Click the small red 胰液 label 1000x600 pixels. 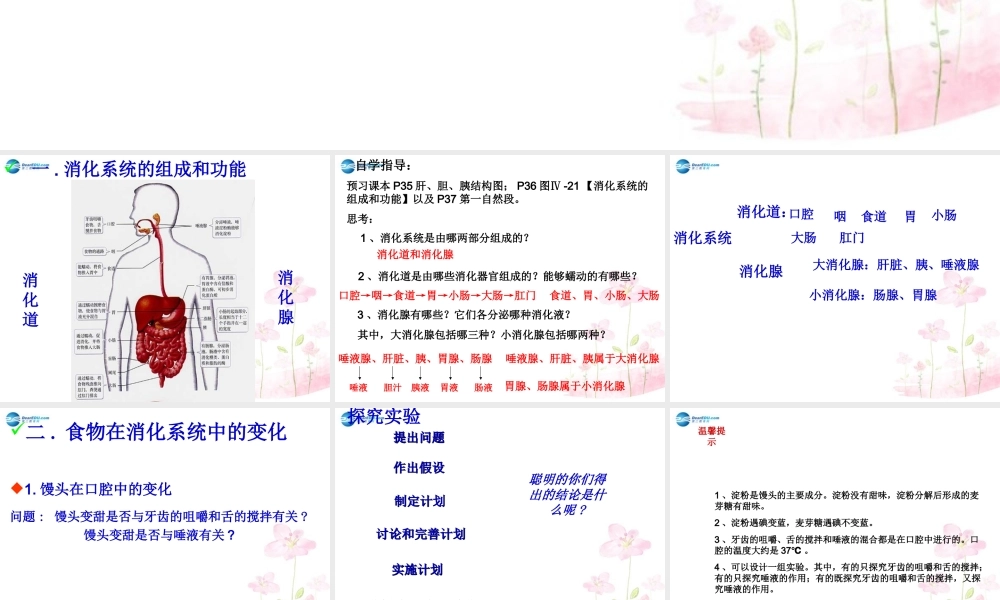click(420, 388)
